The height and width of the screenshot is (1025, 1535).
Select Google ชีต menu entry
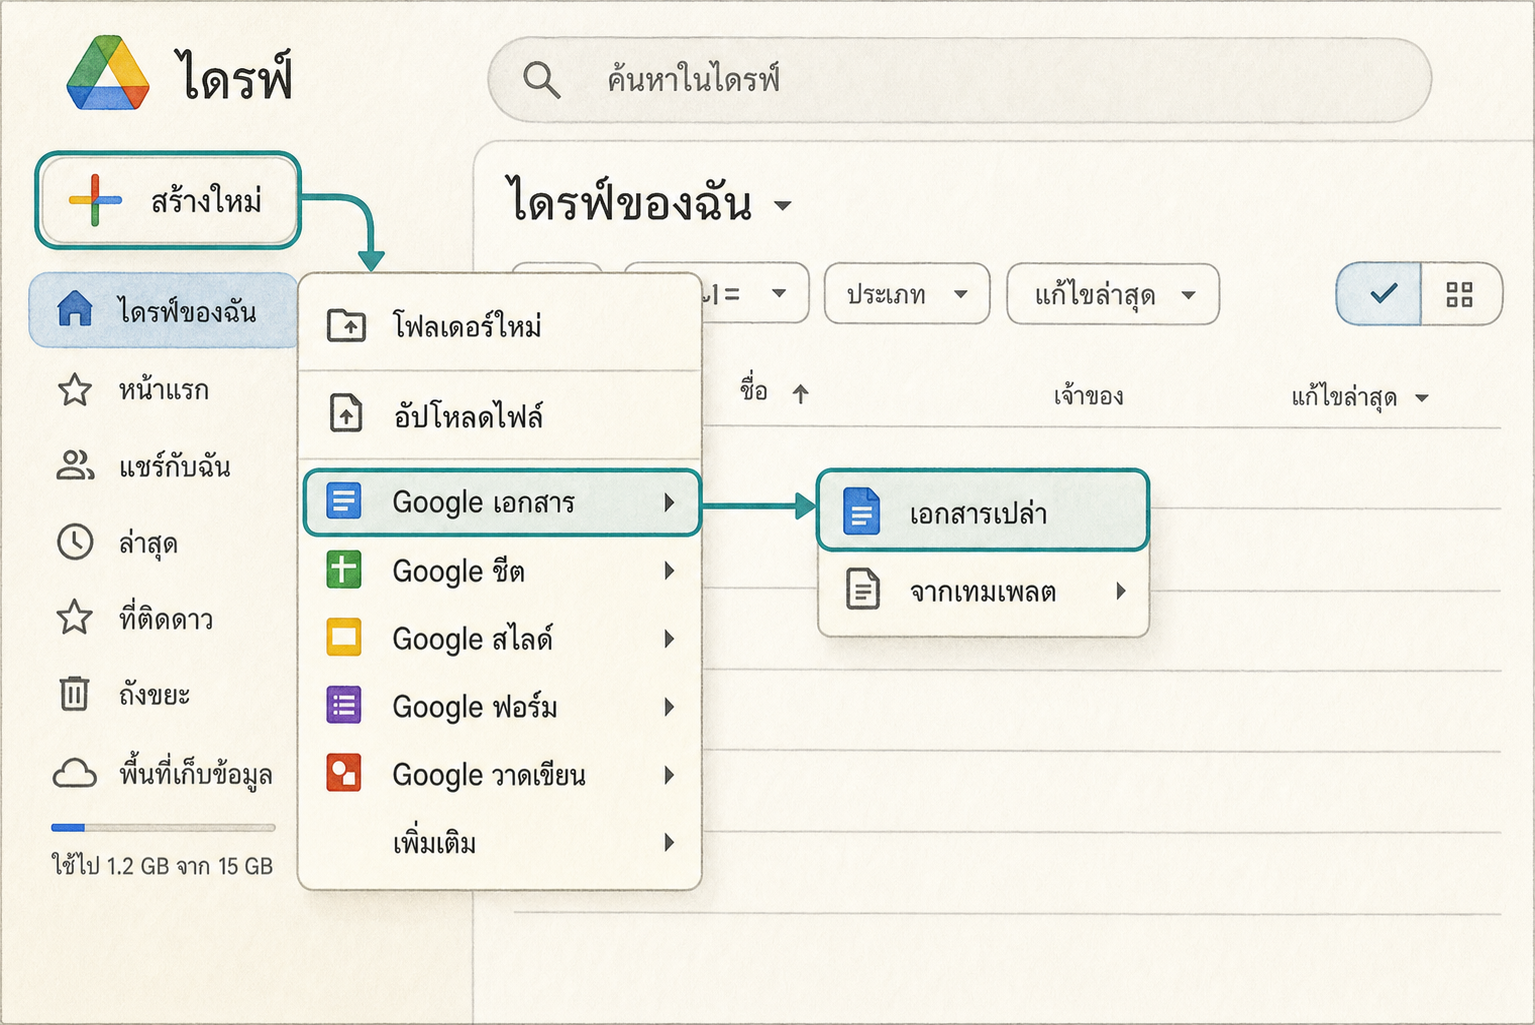[500, 570]
